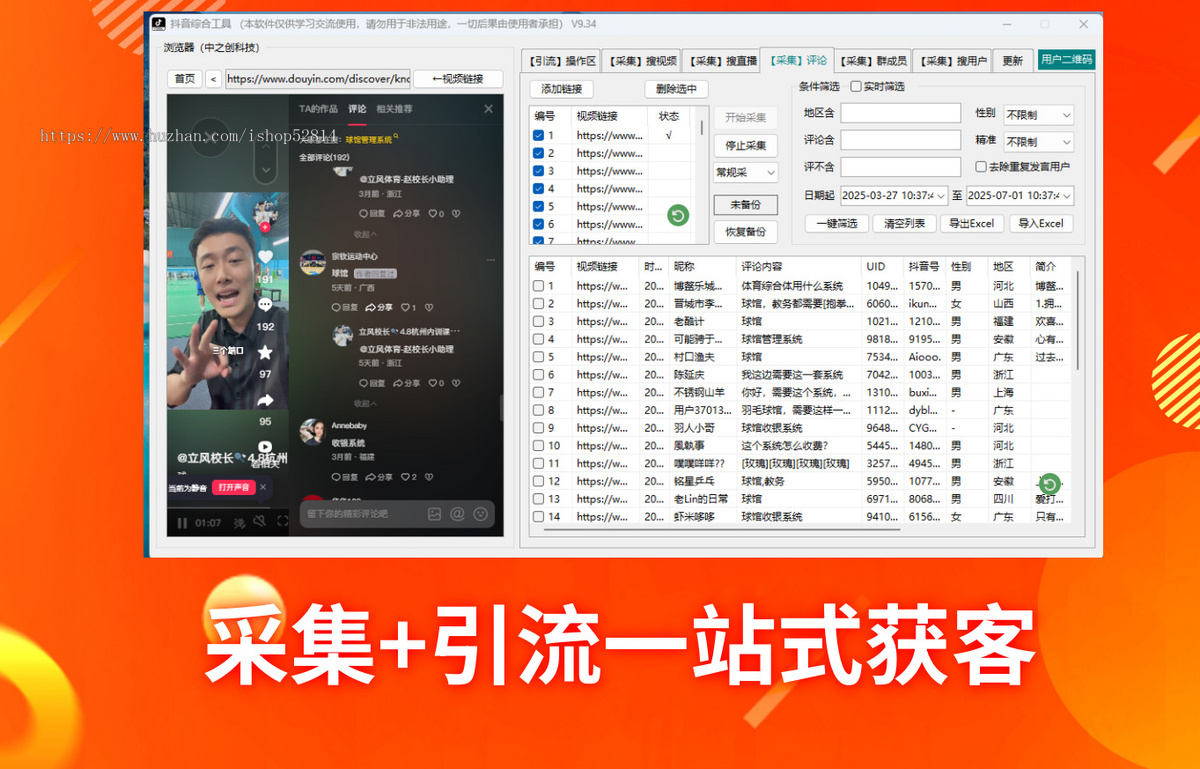
Task: Click the share arrow icon showing 95
Action: [x=265, y=400]
